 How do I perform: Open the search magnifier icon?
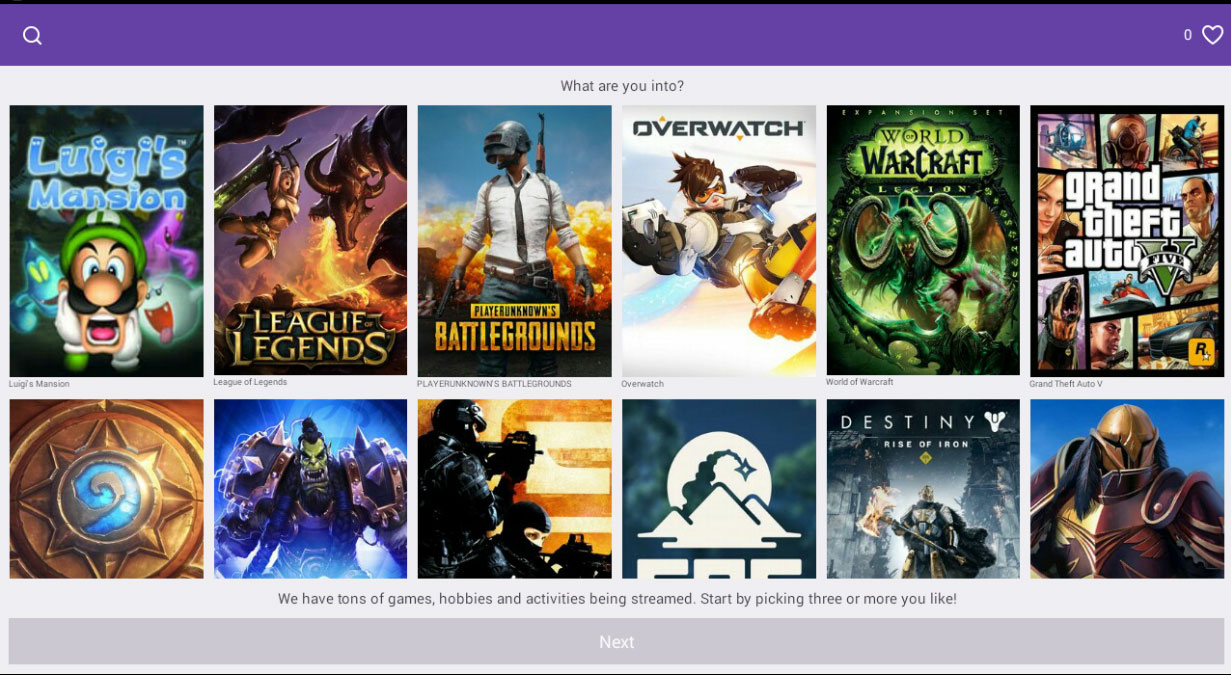coord(32,36)
